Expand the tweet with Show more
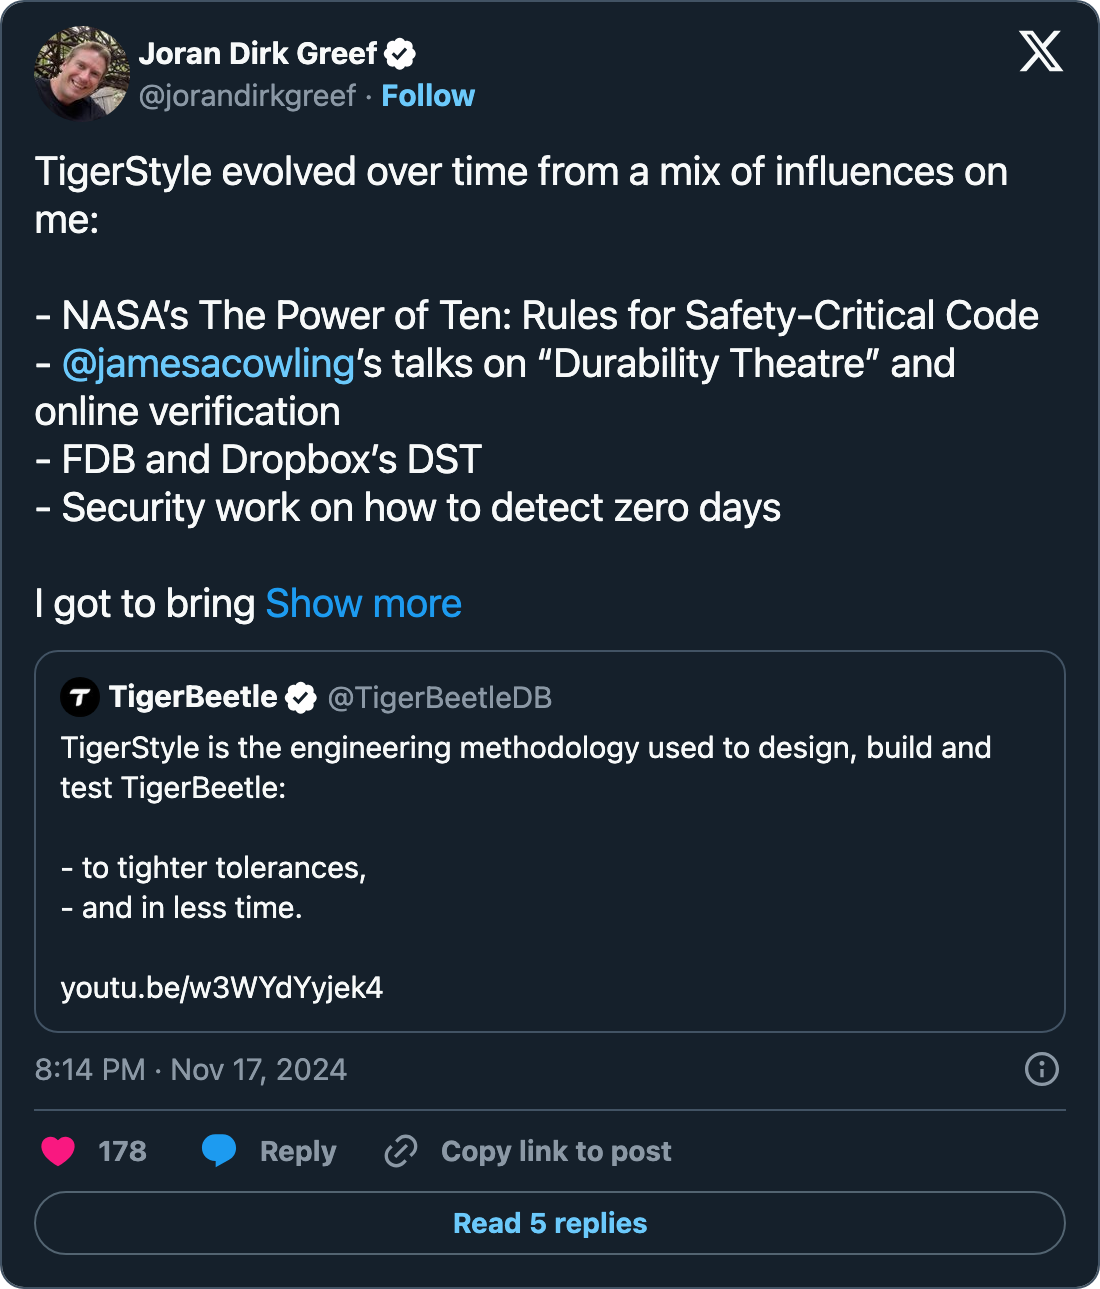The height and width of the screenshot is (1289, 1100). point(363,604)
